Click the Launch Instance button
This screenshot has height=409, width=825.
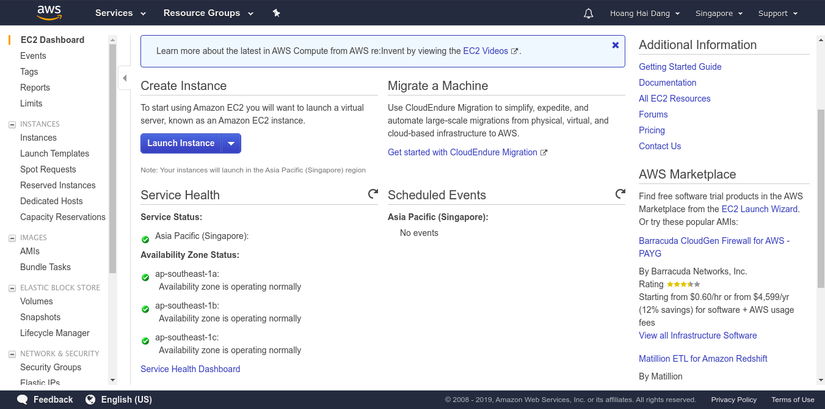181,143
